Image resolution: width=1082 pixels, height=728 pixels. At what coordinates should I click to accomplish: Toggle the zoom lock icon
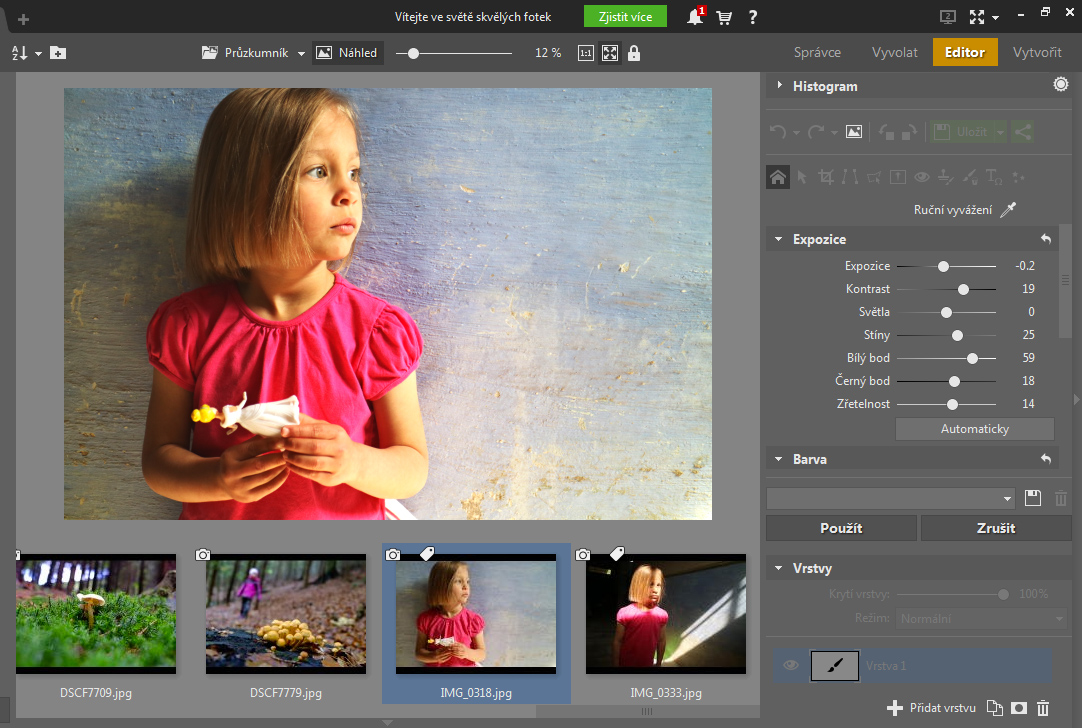click(634, 53)
